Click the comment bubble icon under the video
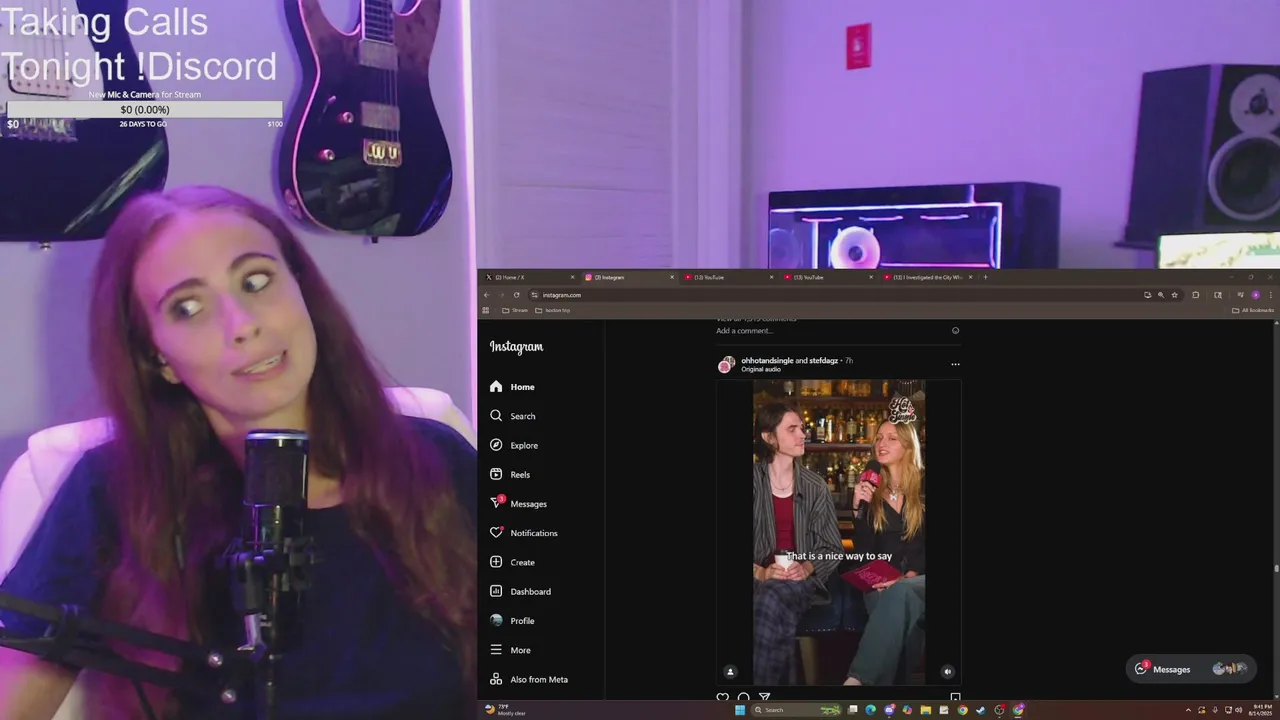Image resolution: width=1280 pixels, height=720 pixels. (x=743, y=697)
